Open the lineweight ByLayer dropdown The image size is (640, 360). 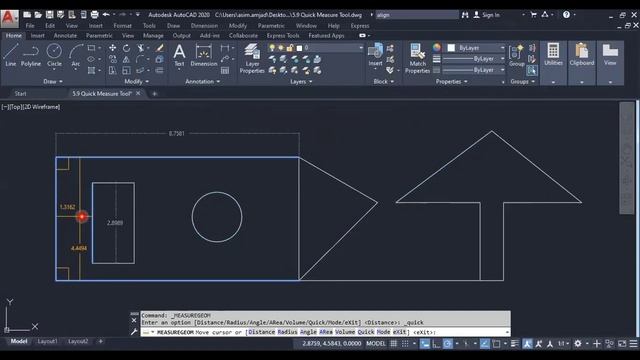tap(474, 59)
